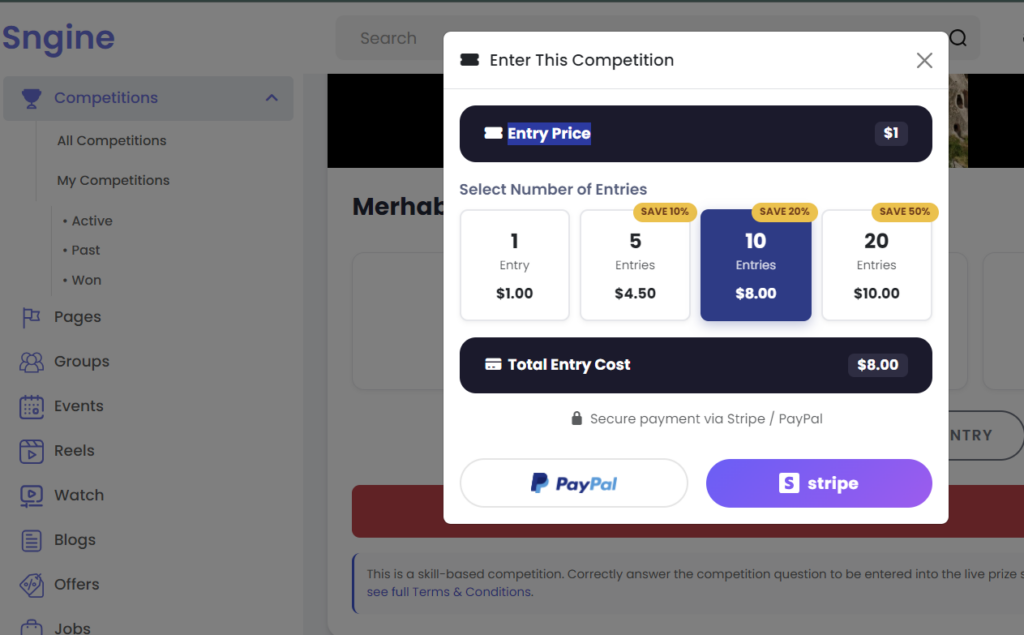The width and height of the screenshot is (1024, 635).
Task: Open Reels using its sidebar icon
Action: pyautogui.click(x=31, y=451)
